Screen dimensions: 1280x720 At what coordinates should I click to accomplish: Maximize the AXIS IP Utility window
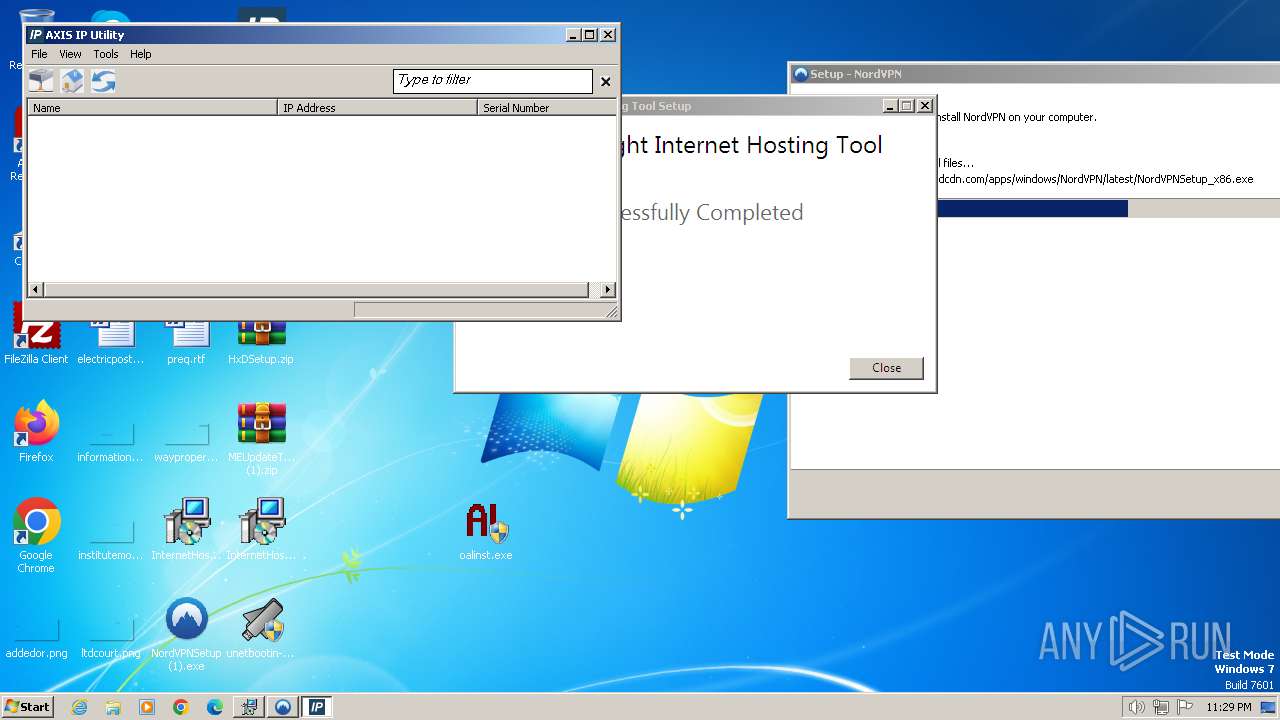tap(590, 34)
